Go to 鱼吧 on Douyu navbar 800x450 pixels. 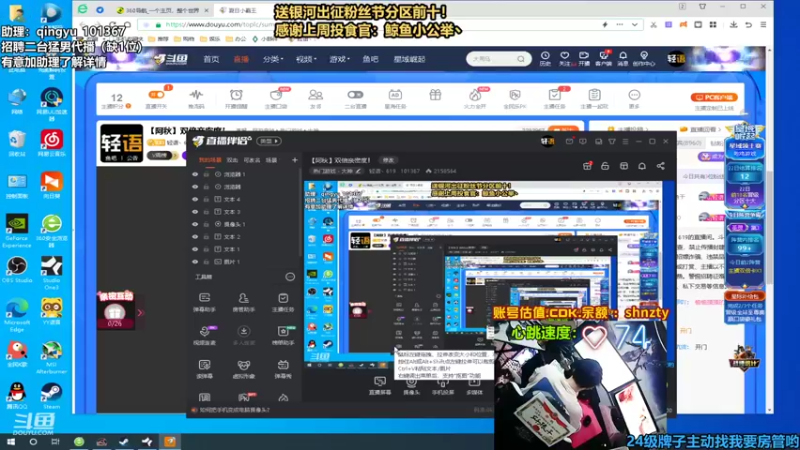[x=370, y=59]
